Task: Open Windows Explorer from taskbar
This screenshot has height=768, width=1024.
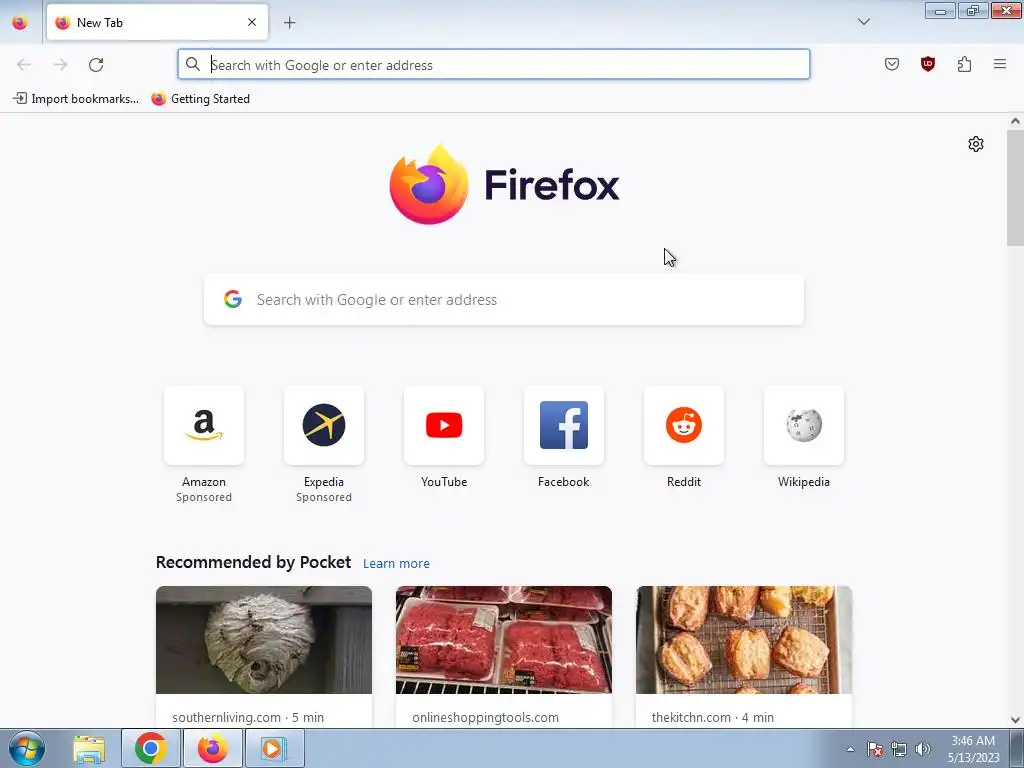Action: [x=89, y=748]
